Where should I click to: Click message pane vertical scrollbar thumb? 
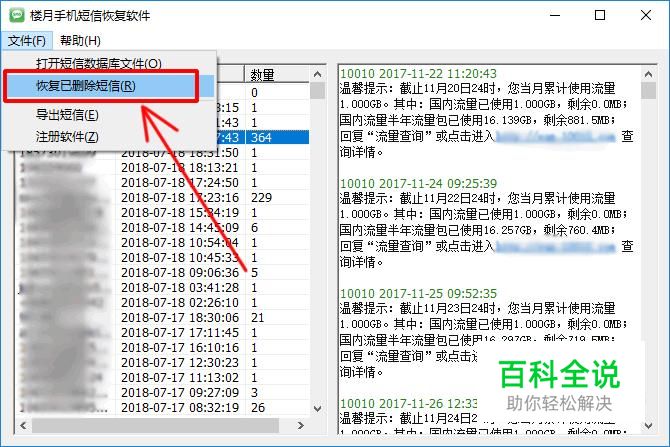click(648, 91)
